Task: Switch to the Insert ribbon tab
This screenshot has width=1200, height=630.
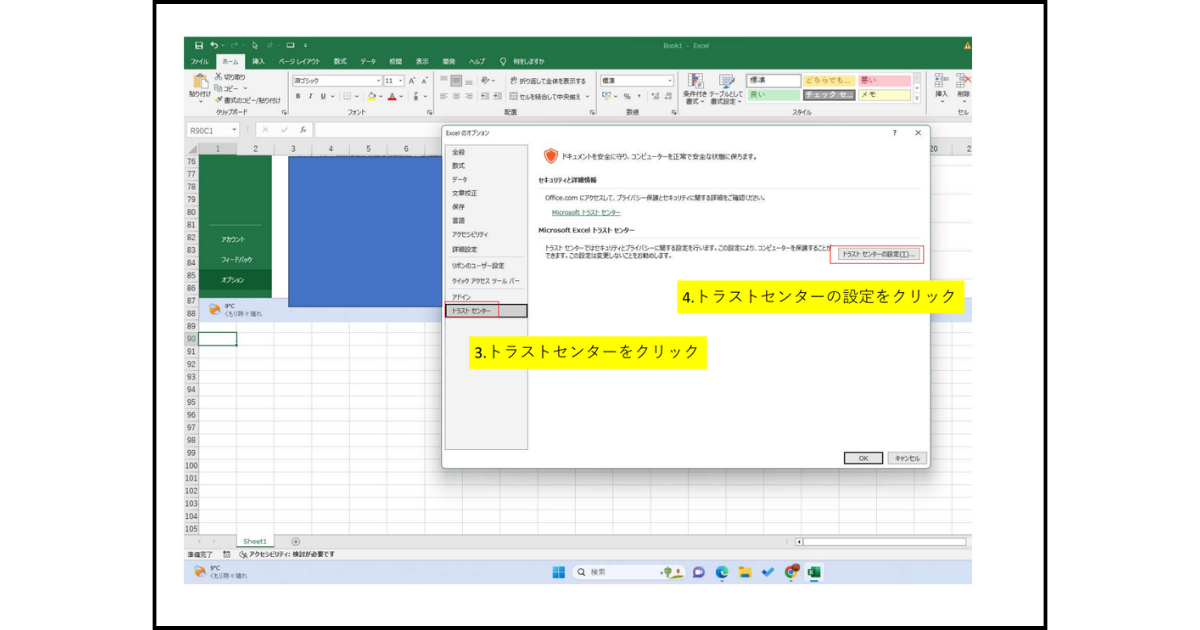Action: coord(258,61)
